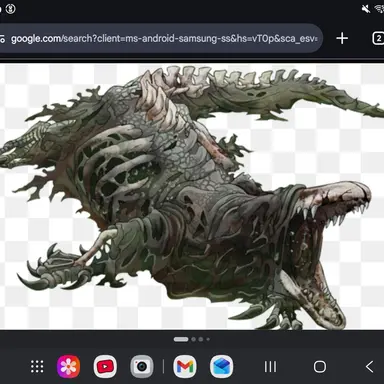The width and height of the screenshot is (384, 384).
Task: Open the app drawer grid icon
Action: pyautogui.click(x=37, y=367)
